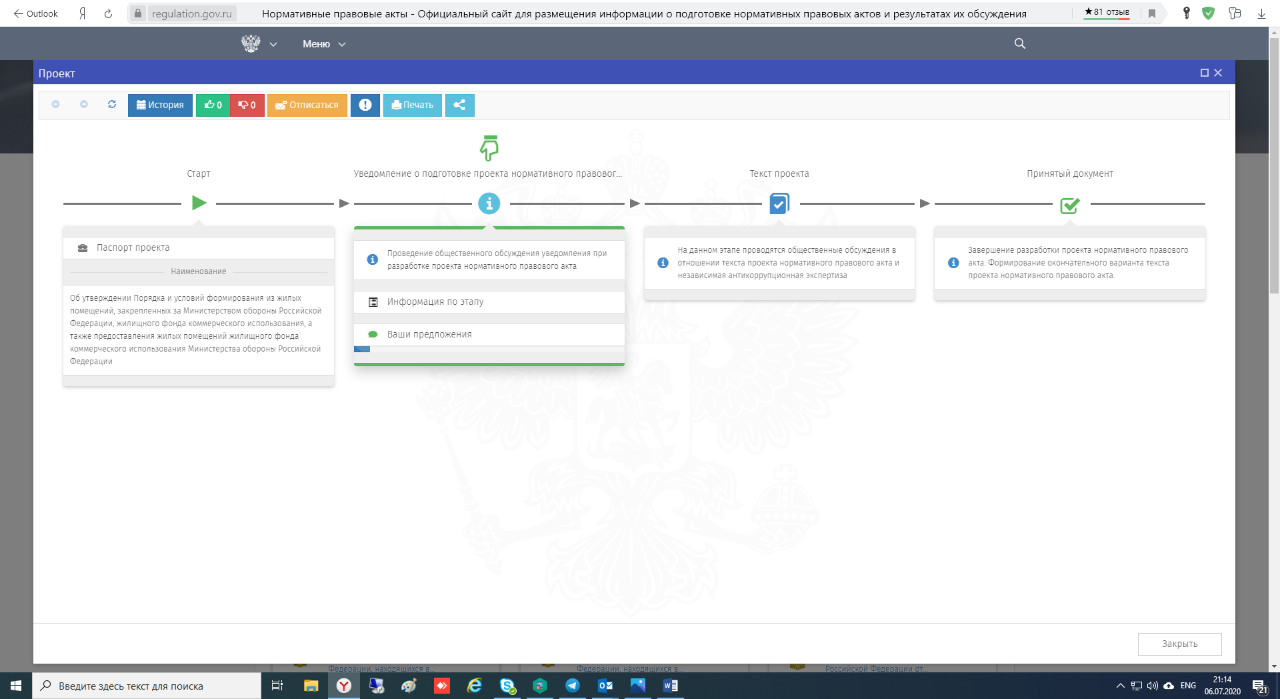Click the refresh icon in project toolbar
The height and width of the screenshot is (699, 1280).
tap(112, 105)
